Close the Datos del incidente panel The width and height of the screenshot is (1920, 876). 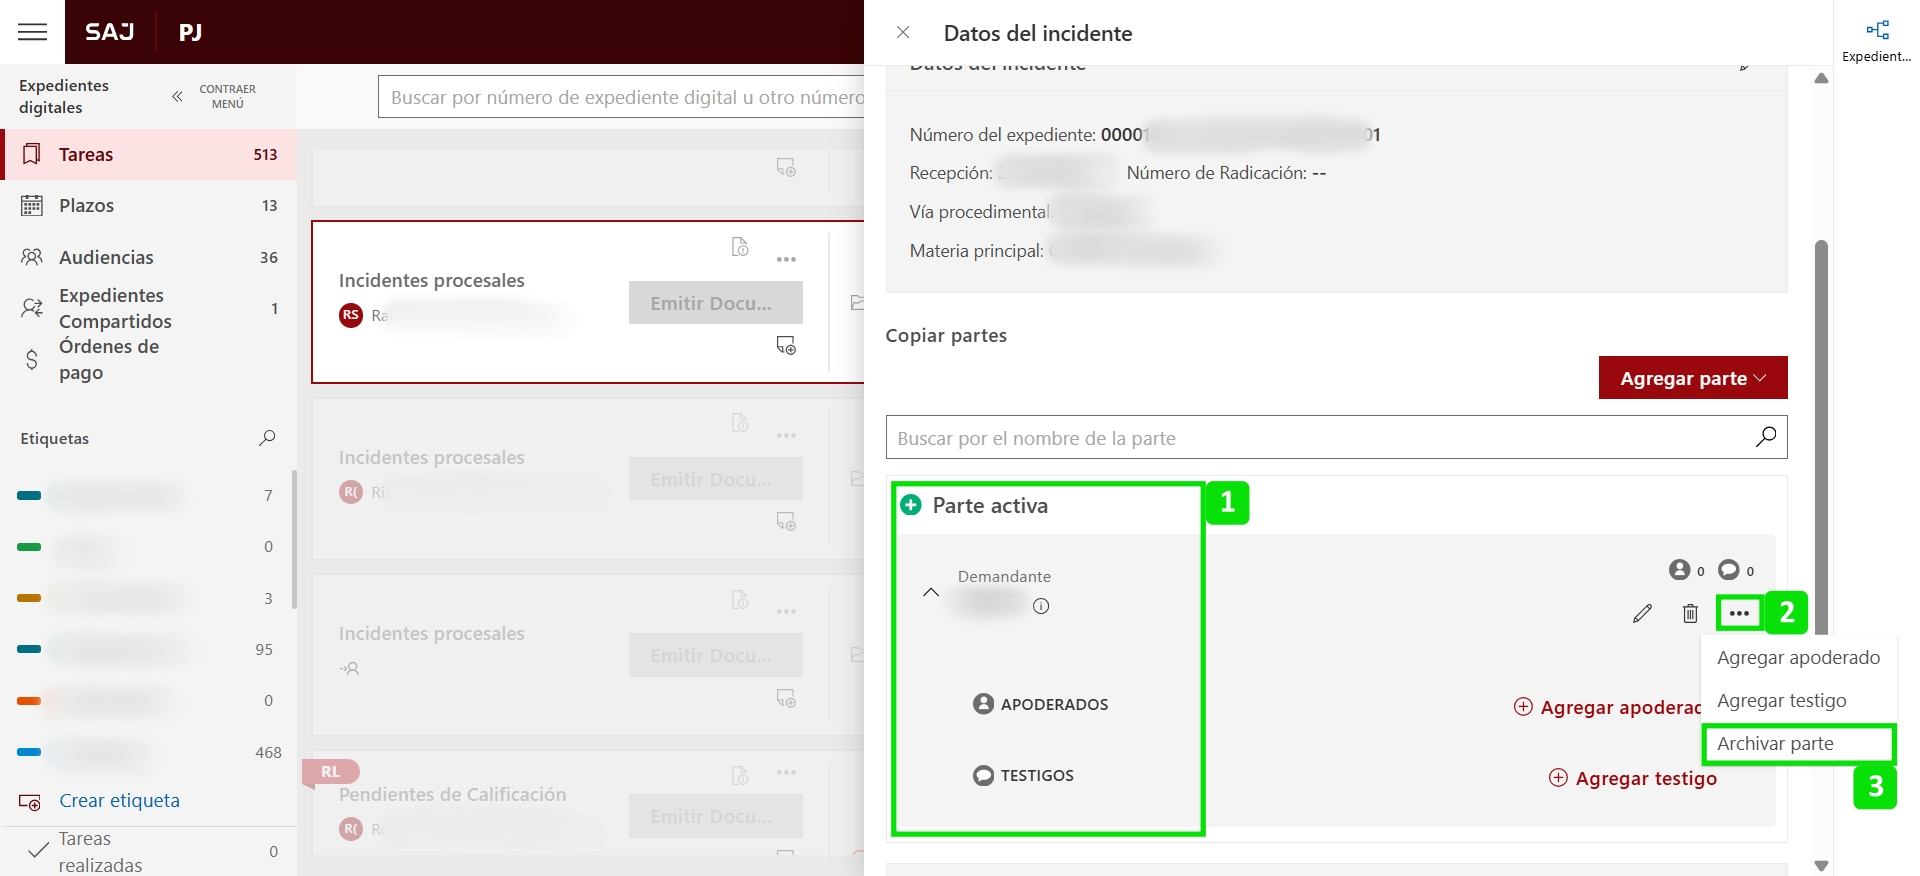click(903, 33)
